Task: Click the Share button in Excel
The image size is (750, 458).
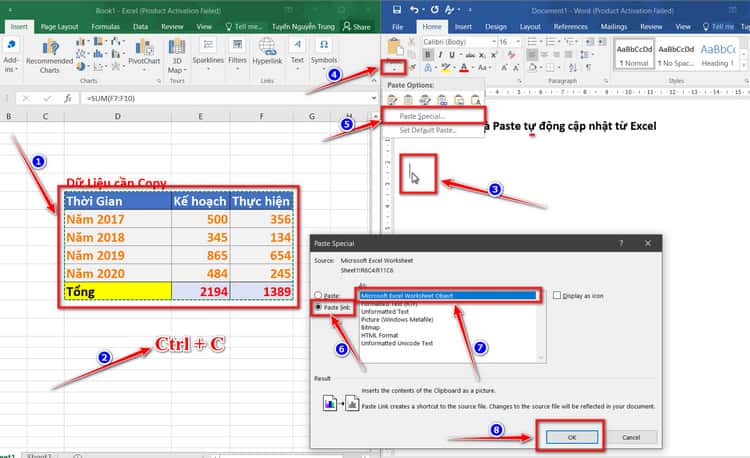Action: [x=357, y=27]
